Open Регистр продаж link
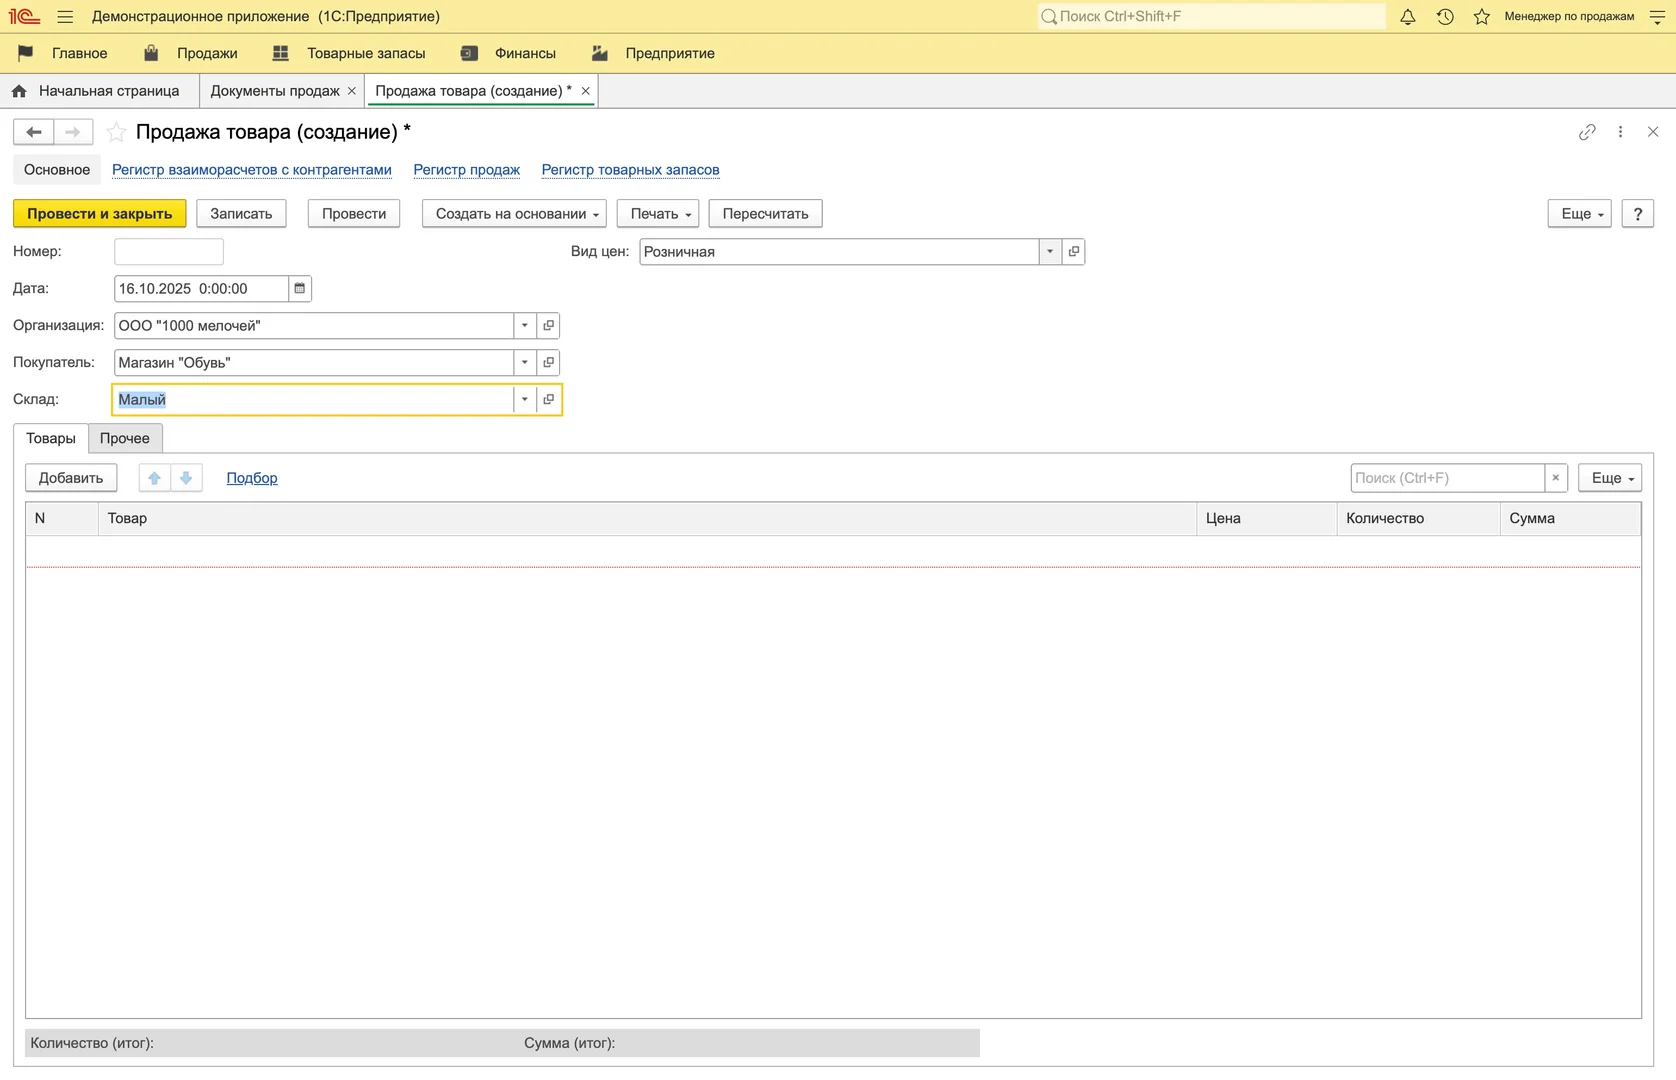This screenshot has height=1080, width=1676. pyautogui.click(x=466, y=170)
